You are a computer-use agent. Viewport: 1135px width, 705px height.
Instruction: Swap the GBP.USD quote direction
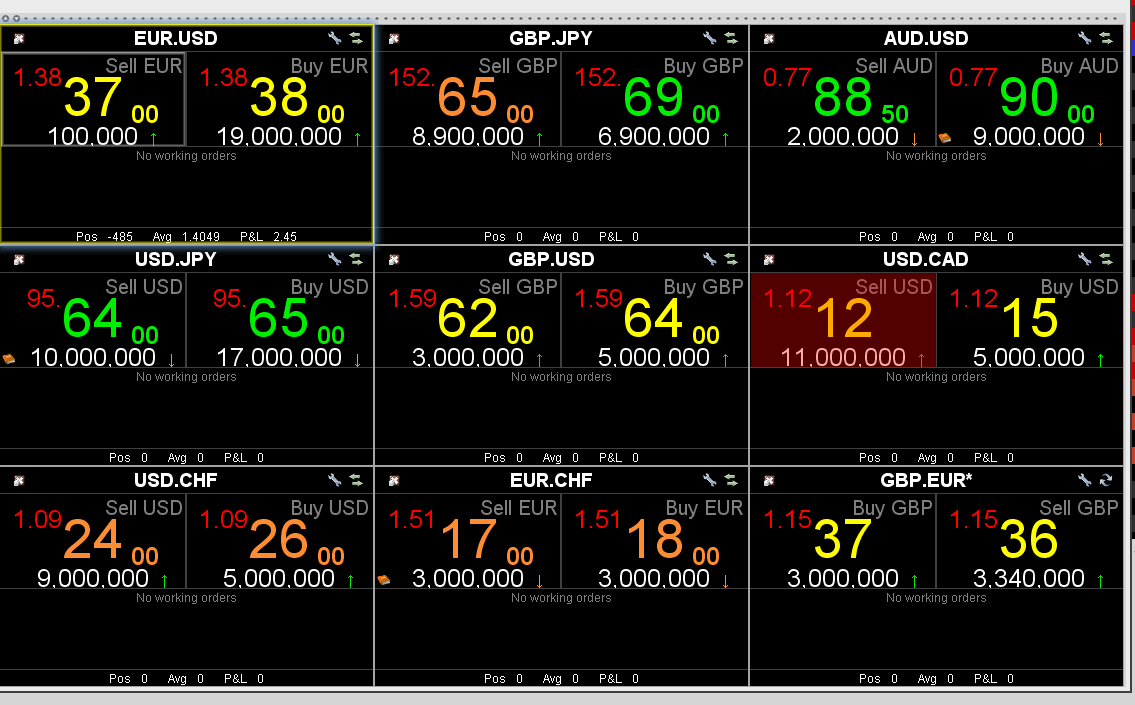[x=731, y=258]
